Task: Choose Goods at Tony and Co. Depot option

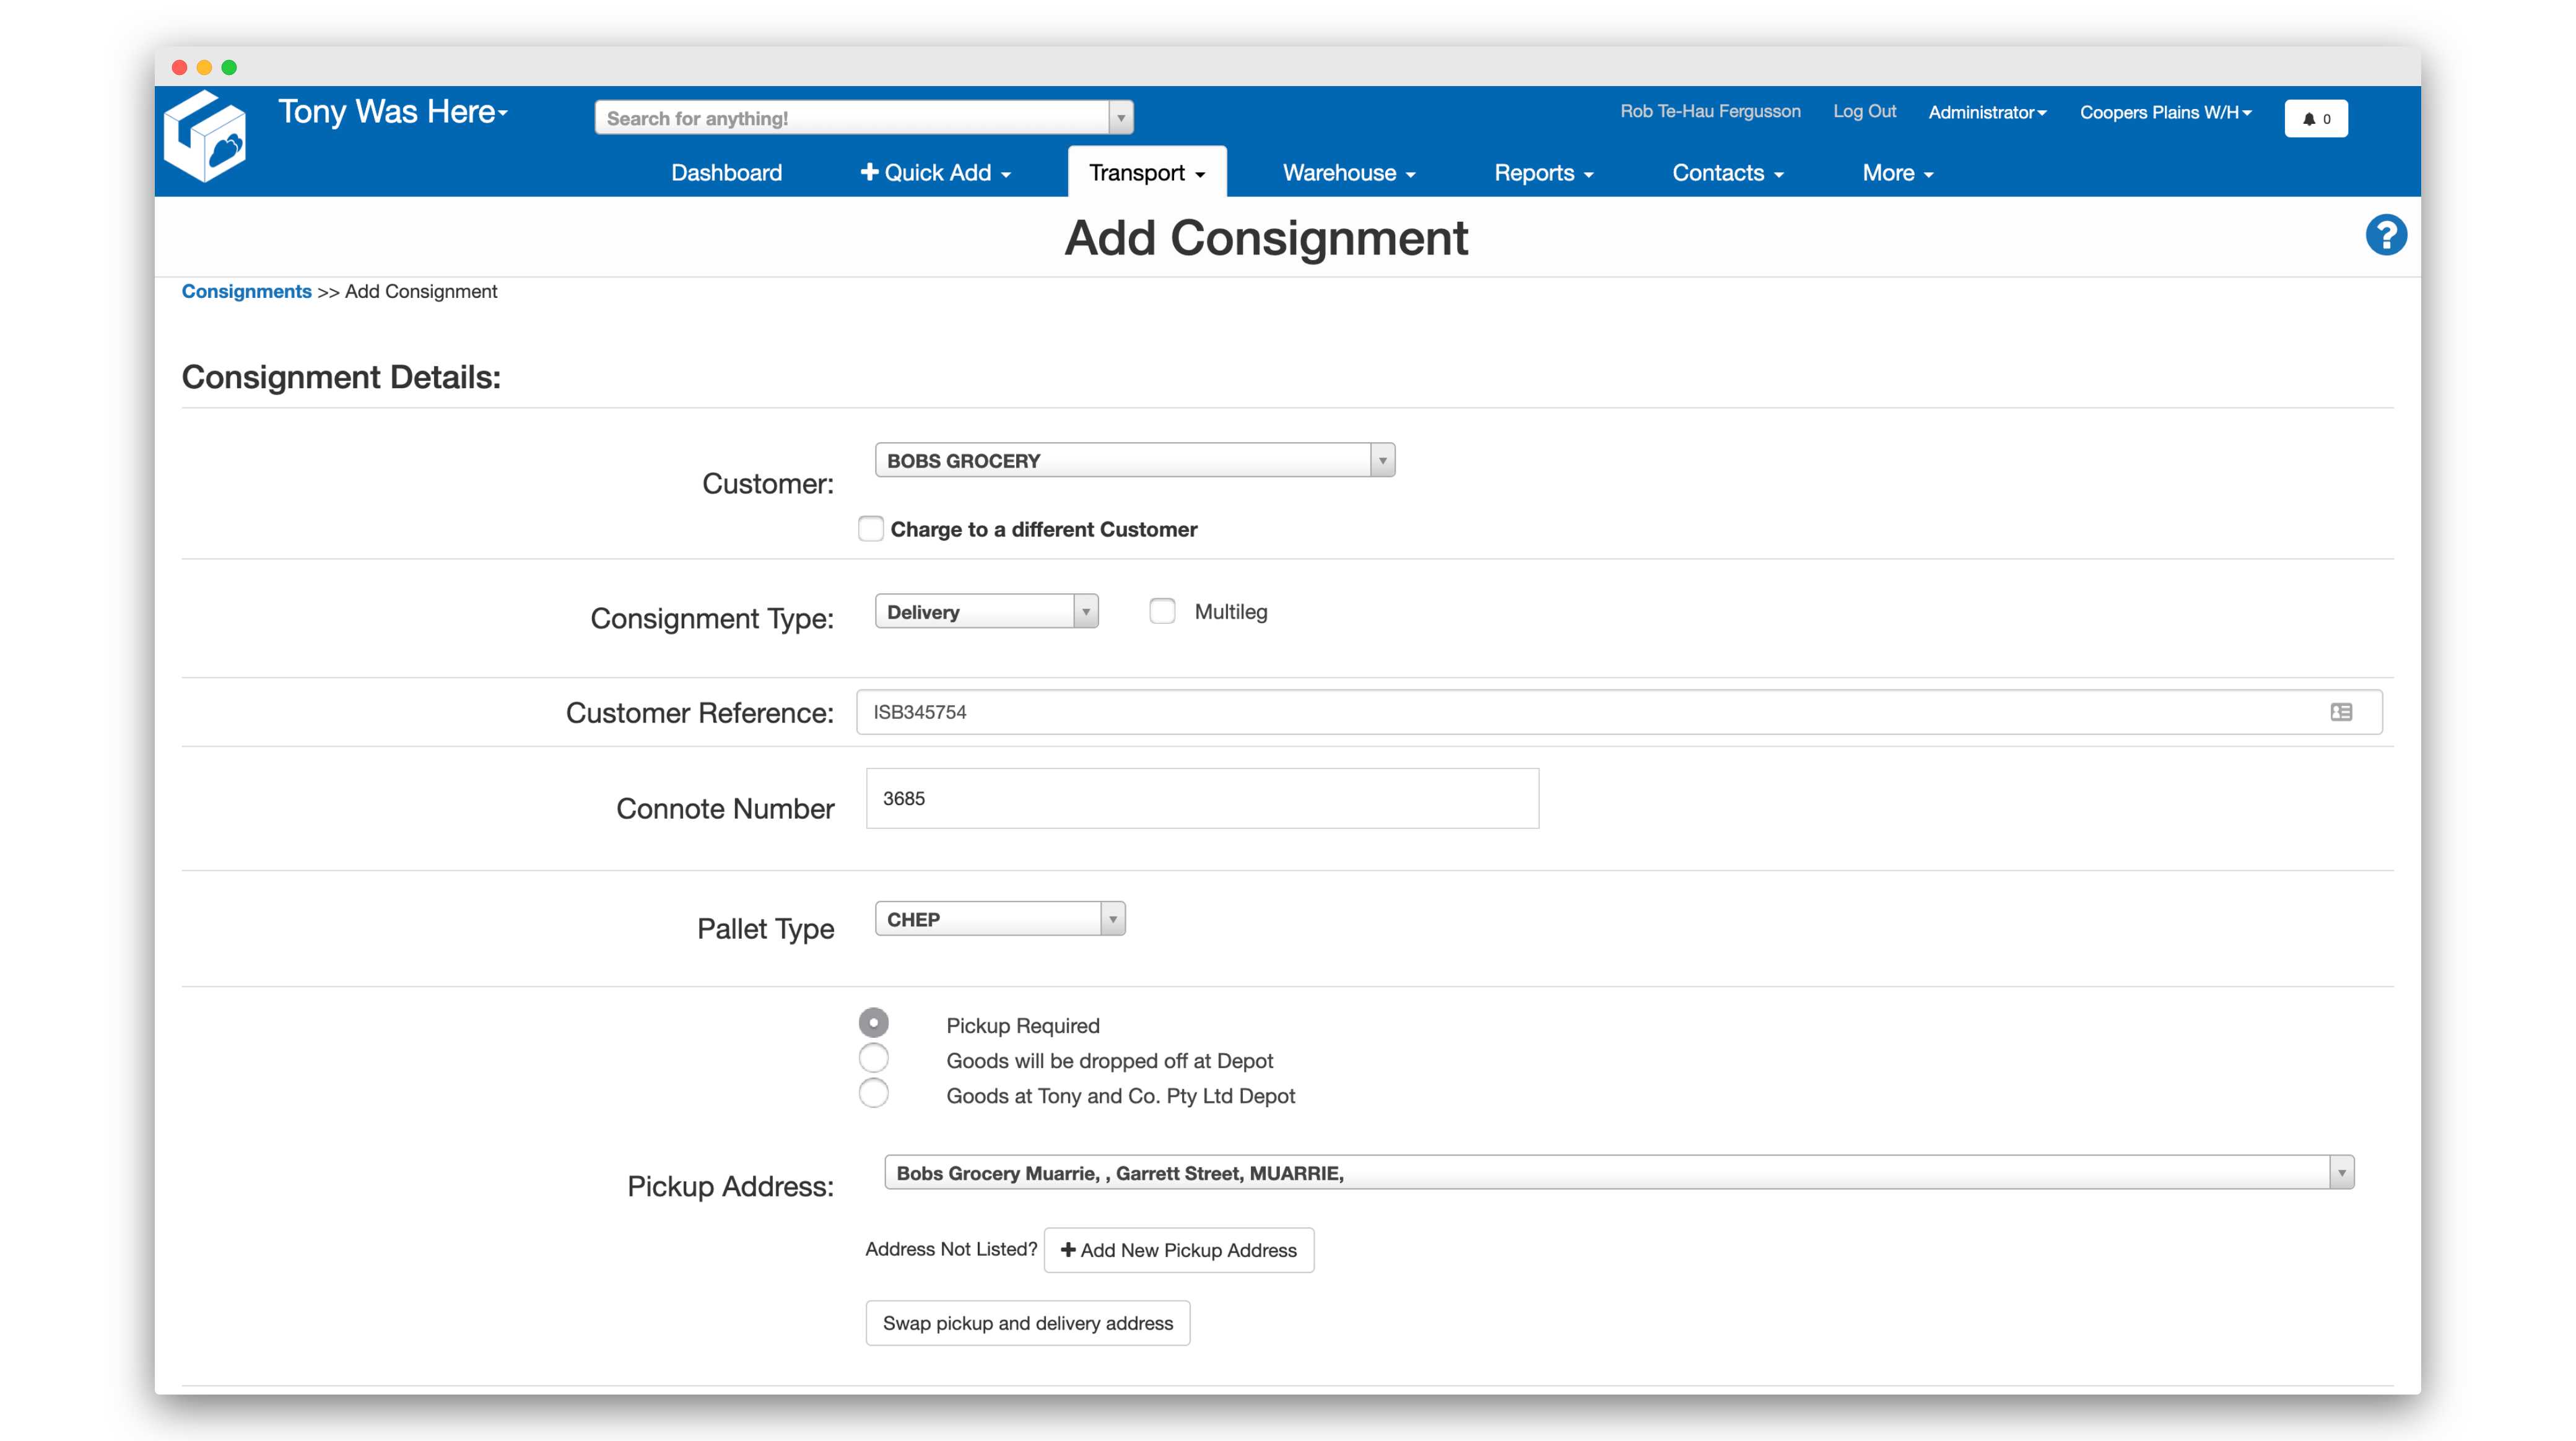Action: (x=874, y=1093)
